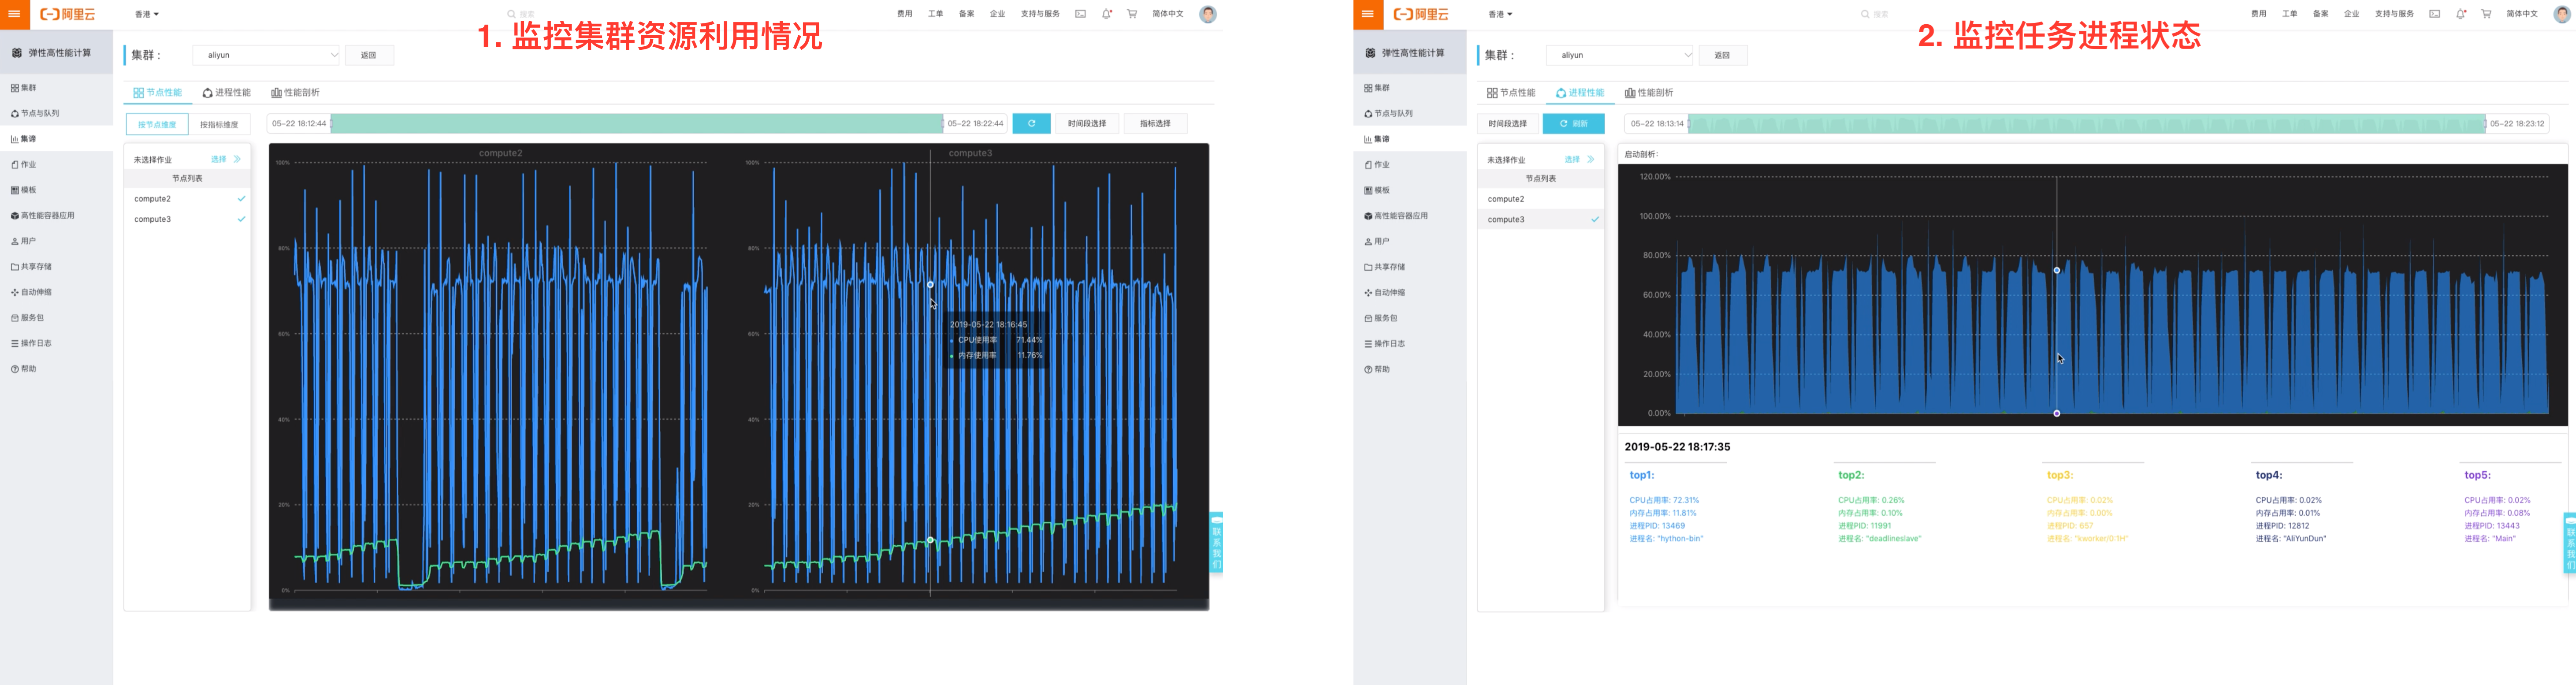Open the 香港 region selector in right console
This screenshot has height=685, width=2576.
pos(1501,14)
